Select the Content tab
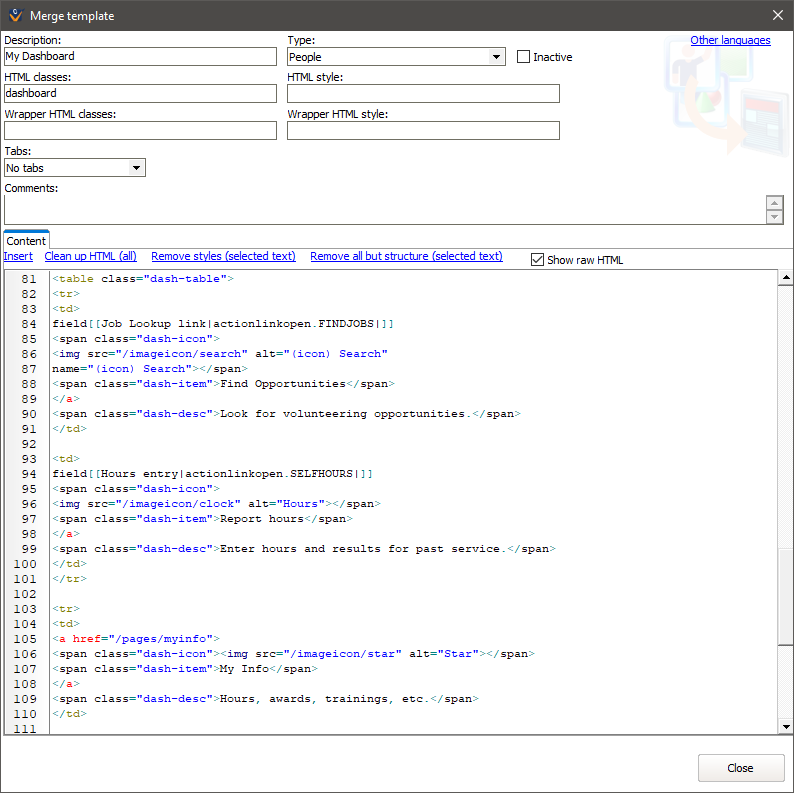794x793 pixels. coord(26,241)
